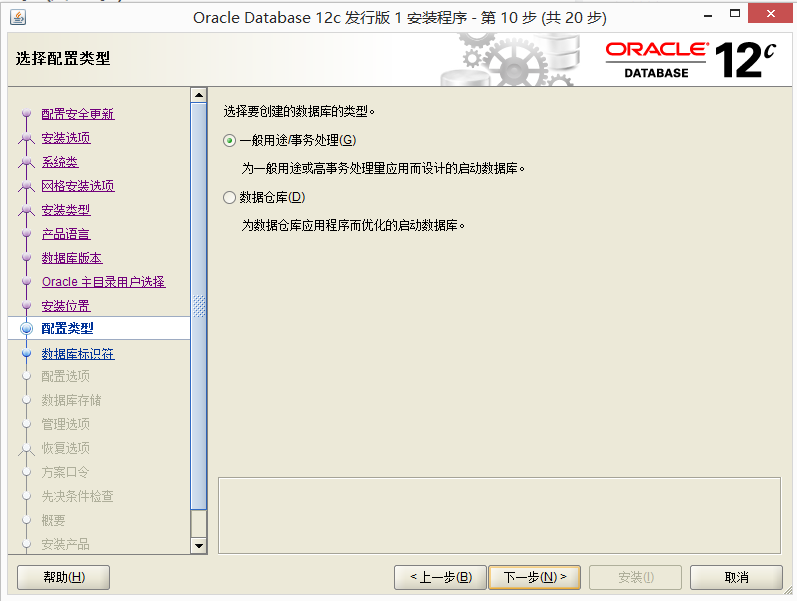Click the Java installer icon in title bar

[18, 17]
